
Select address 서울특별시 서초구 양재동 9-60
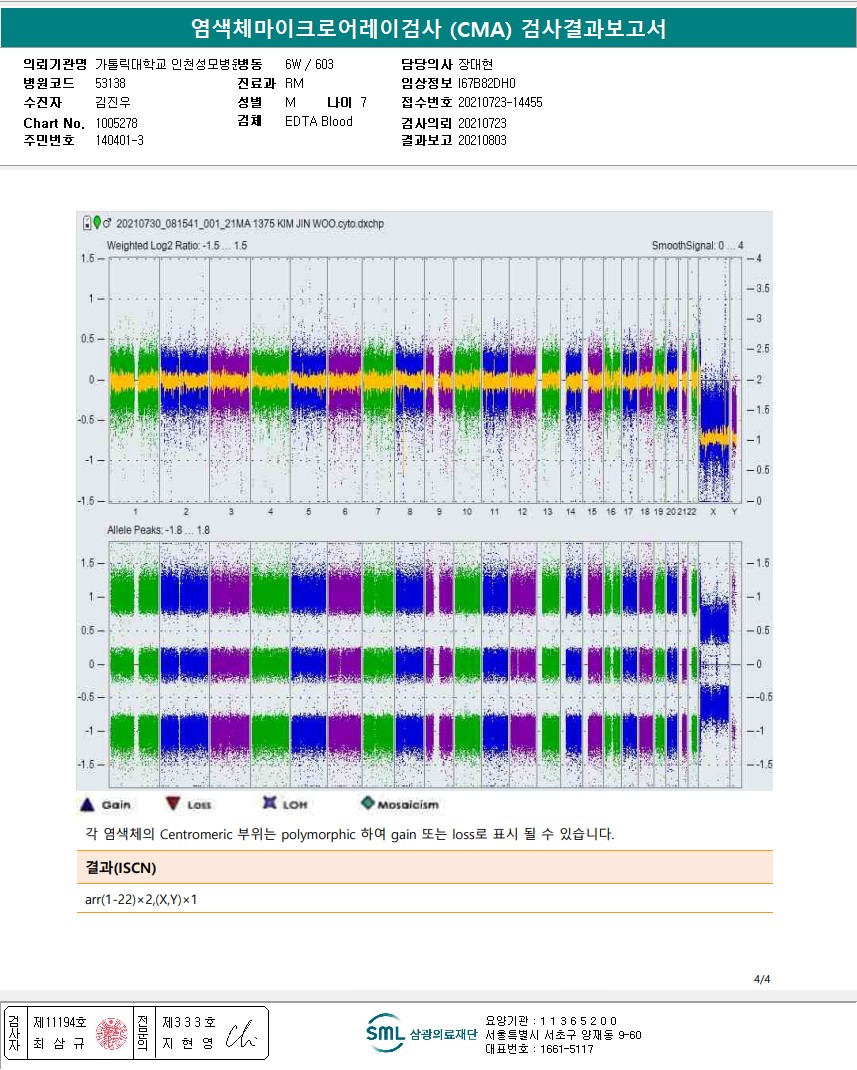564,1035
